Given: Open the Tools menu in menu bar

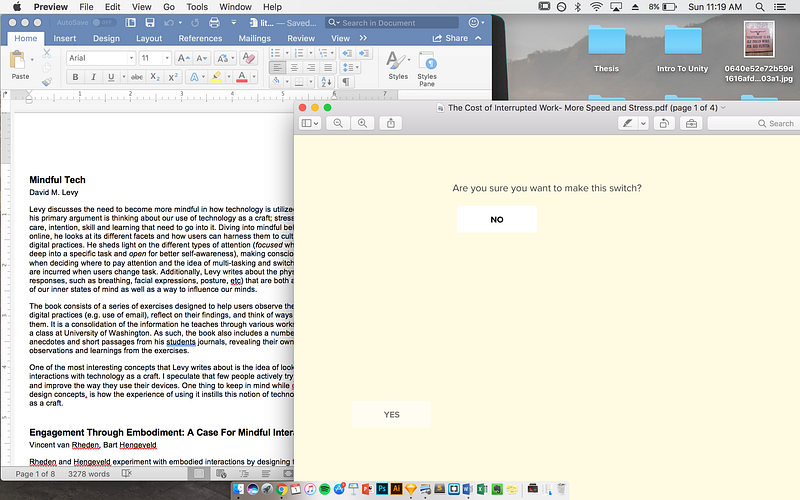Looking at the screenshot, I should 196,7.
